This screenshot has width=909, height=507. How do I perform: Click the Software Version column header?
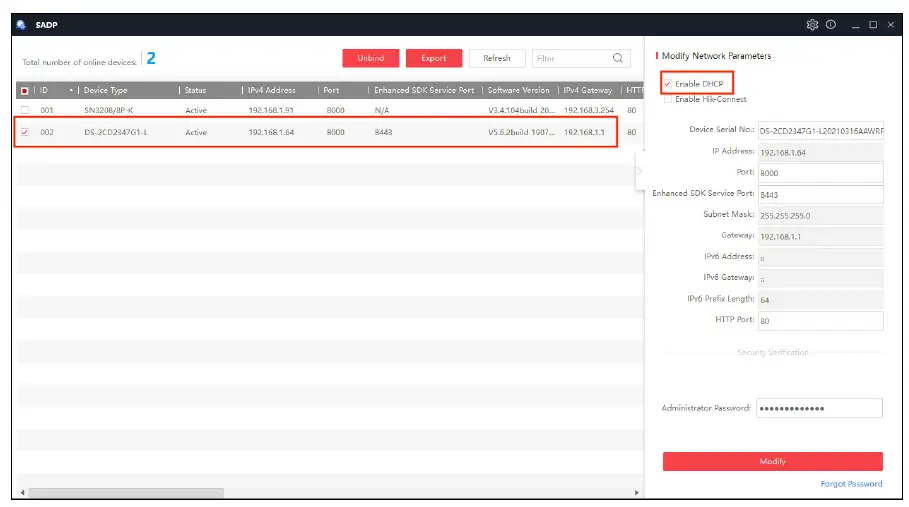click(x=518, y=90)
